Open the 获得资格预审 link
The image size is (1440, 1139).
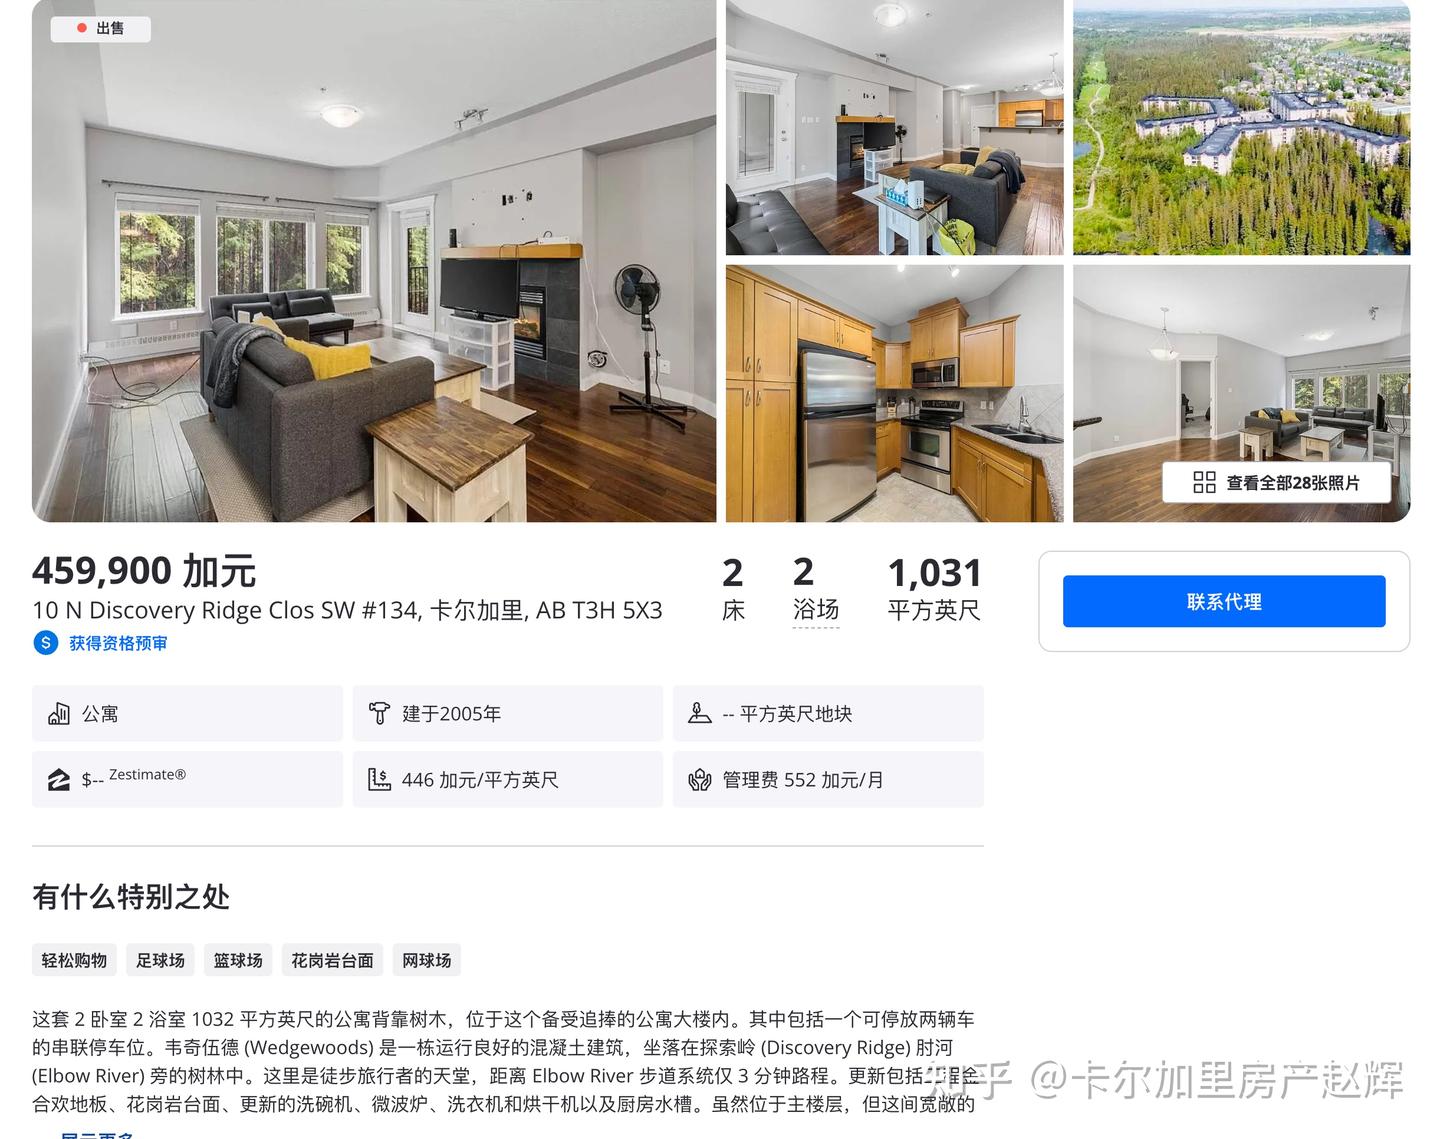click(x=118, y=643)
